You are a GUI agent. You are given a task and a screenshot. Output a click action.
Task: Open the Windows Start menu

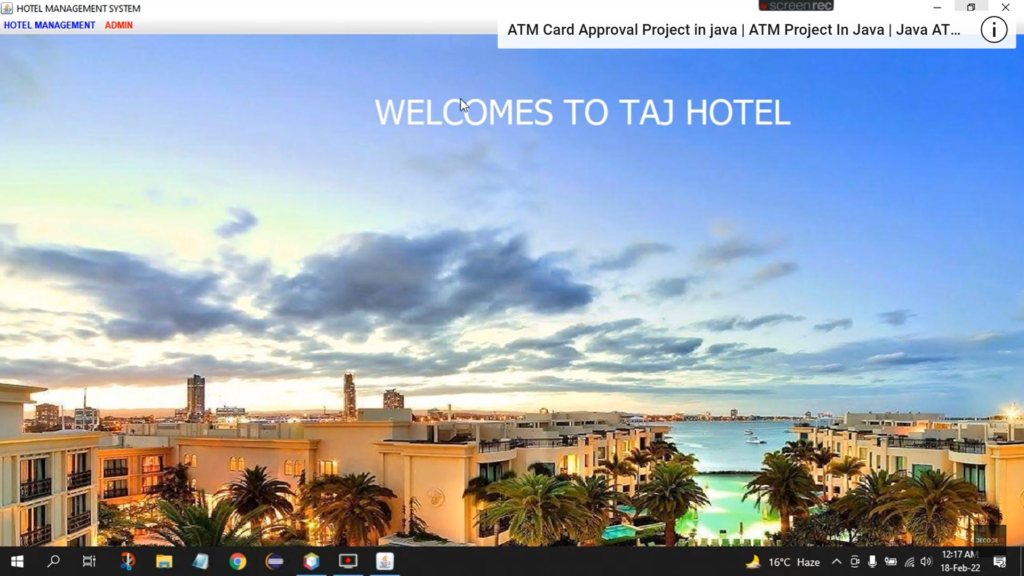coord(17,562)
